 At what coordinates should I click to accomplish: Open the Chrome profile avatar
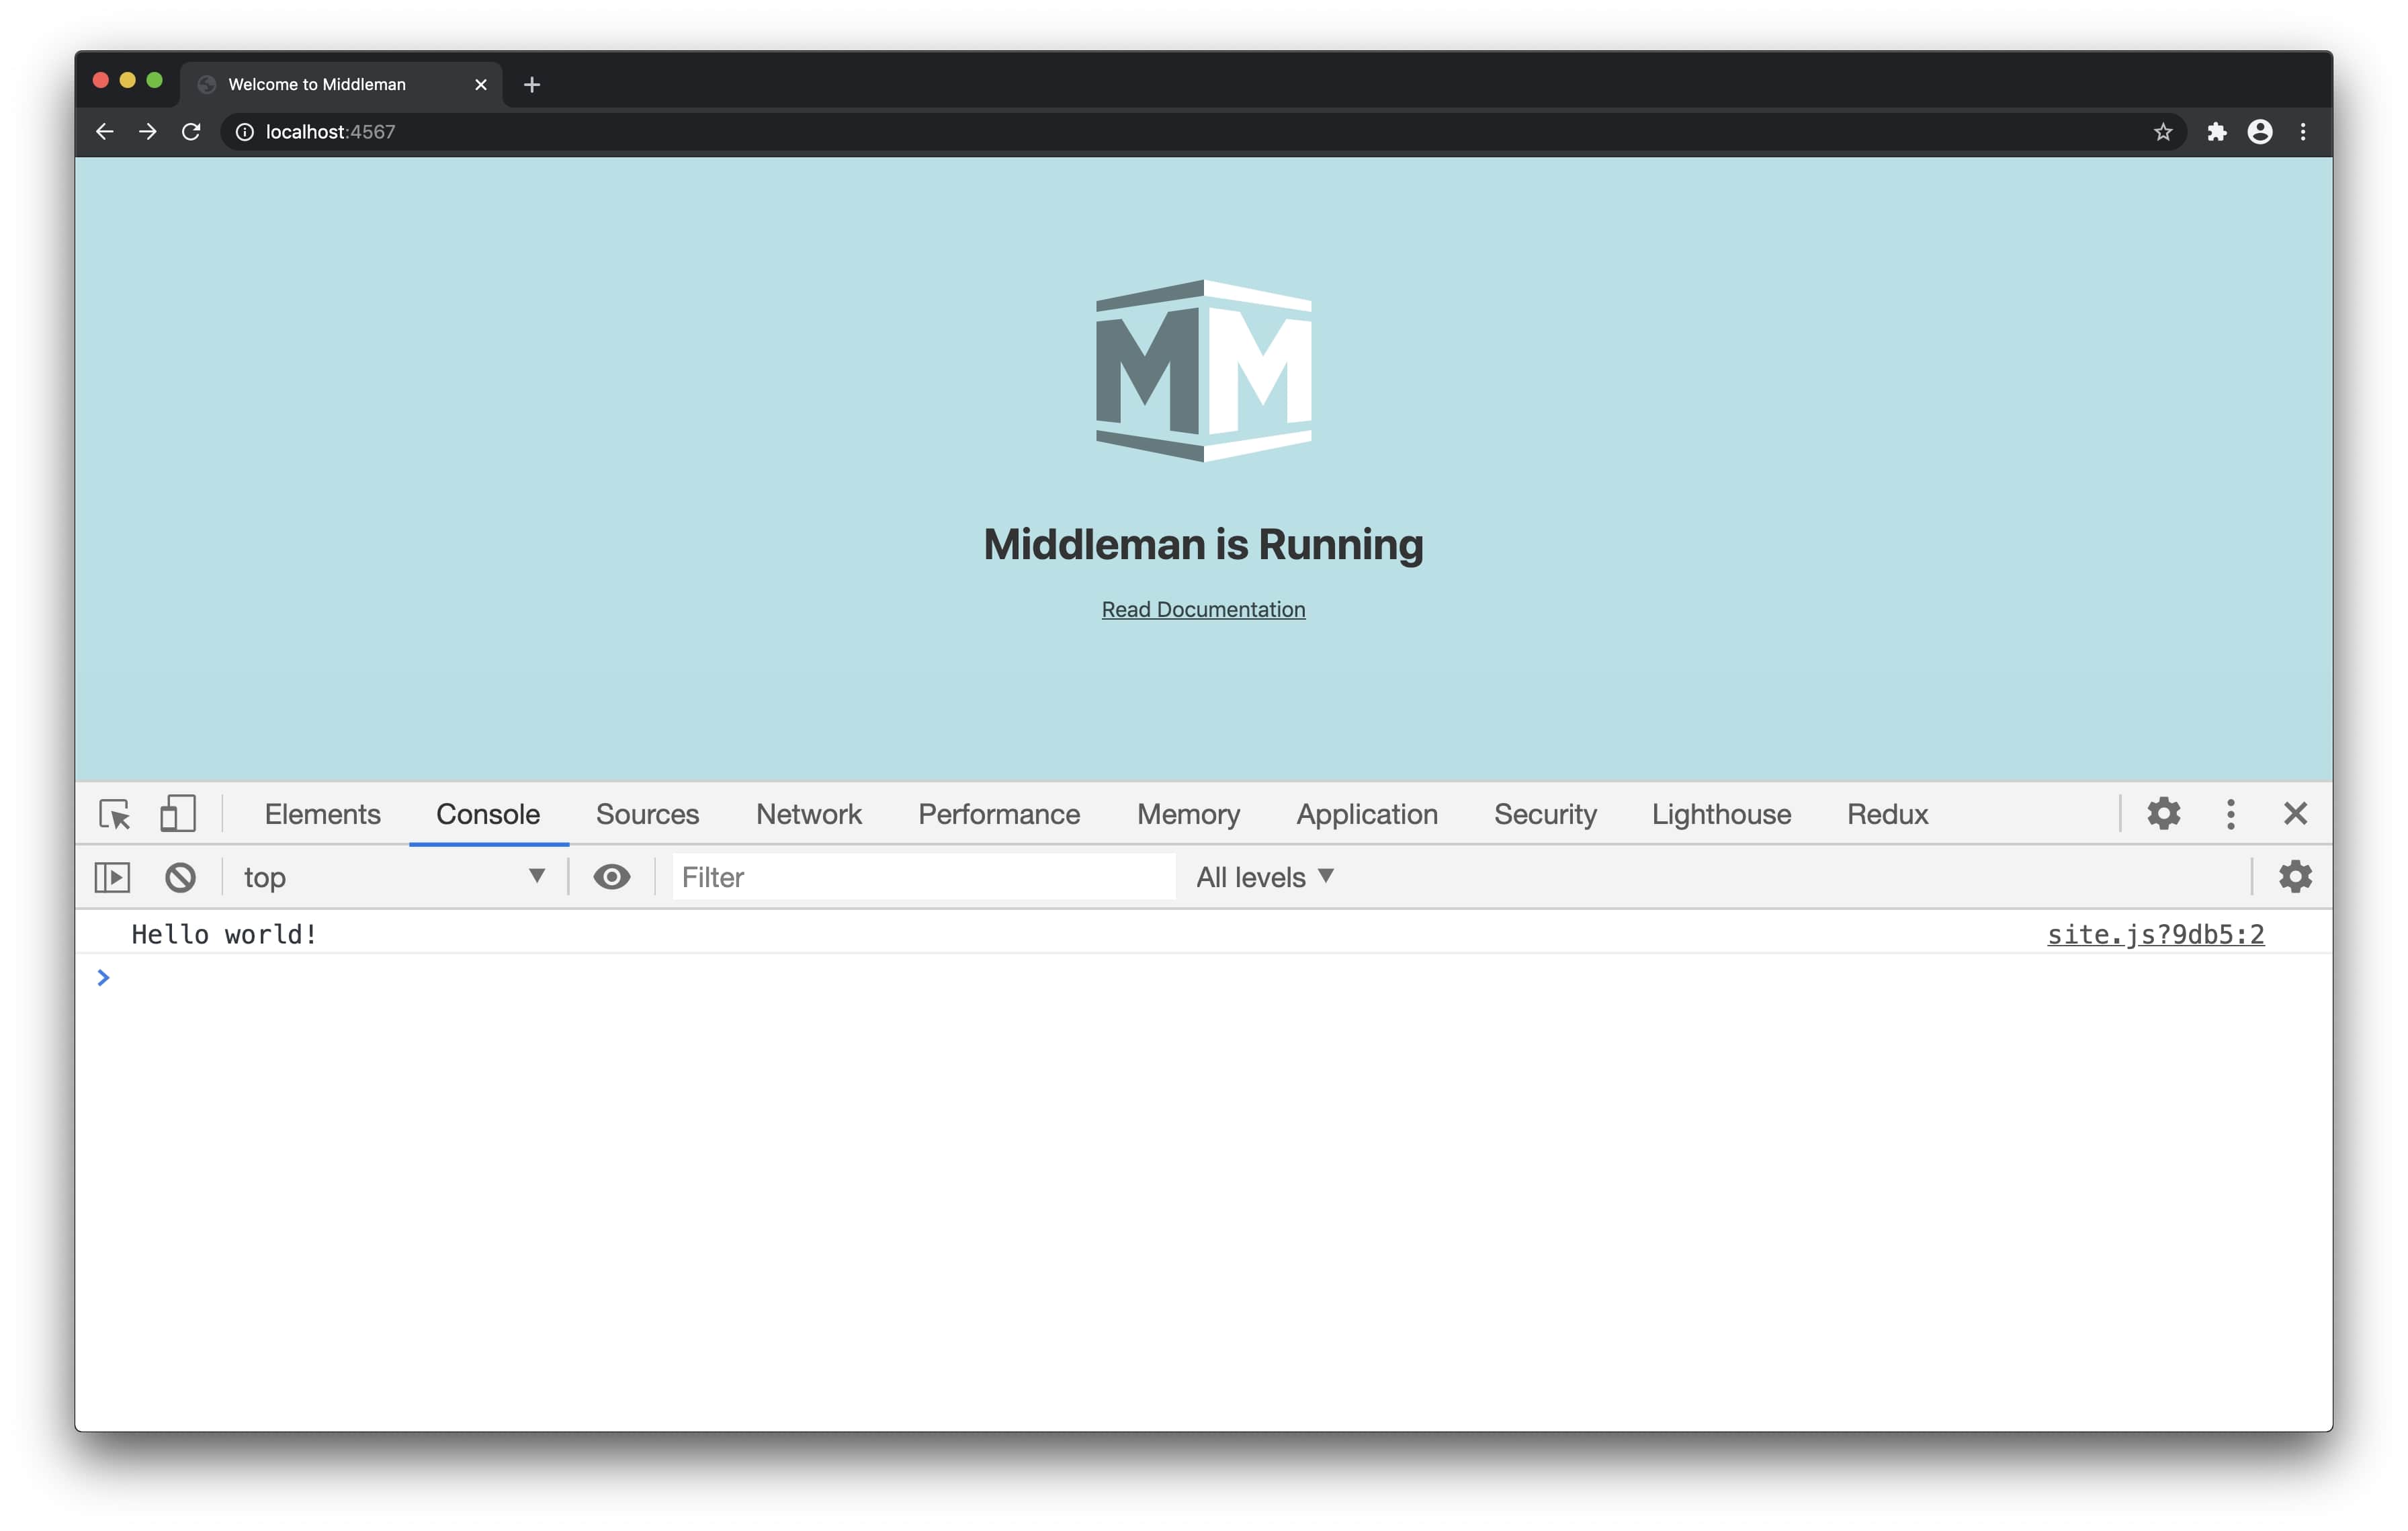[2259, 132]
